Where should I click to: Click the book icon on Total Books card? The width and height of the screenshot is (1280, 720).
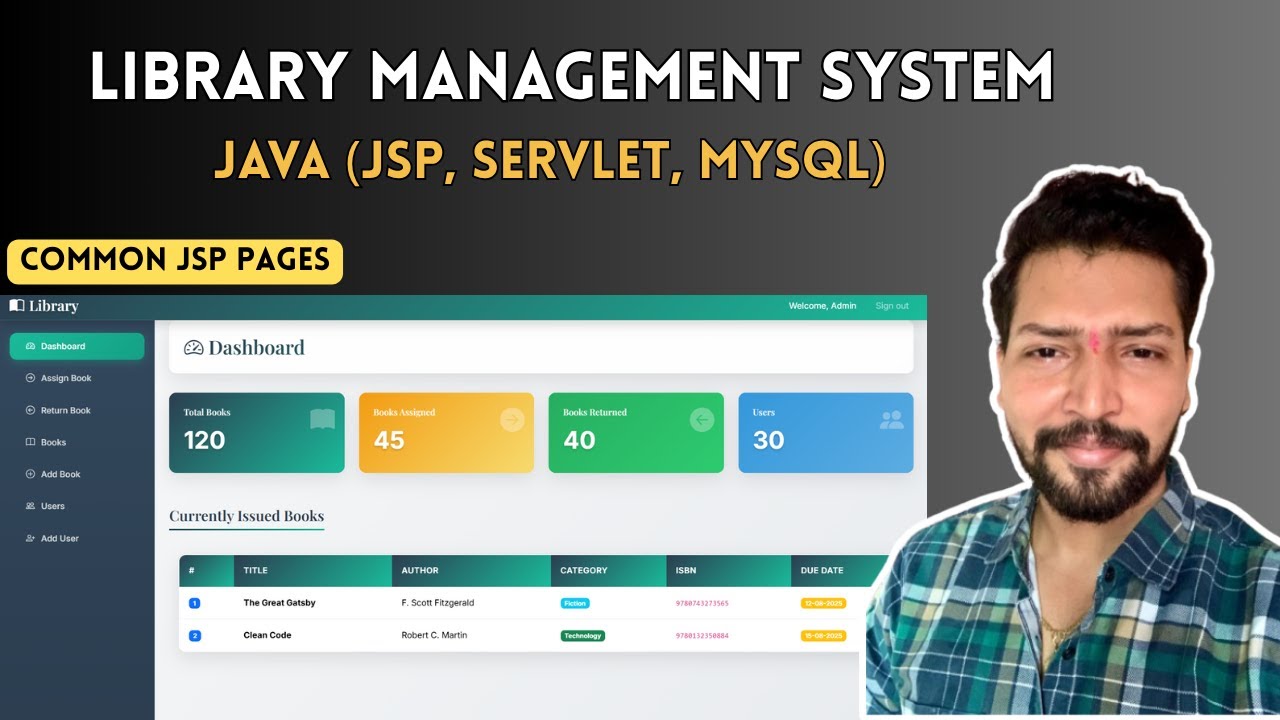322,419
